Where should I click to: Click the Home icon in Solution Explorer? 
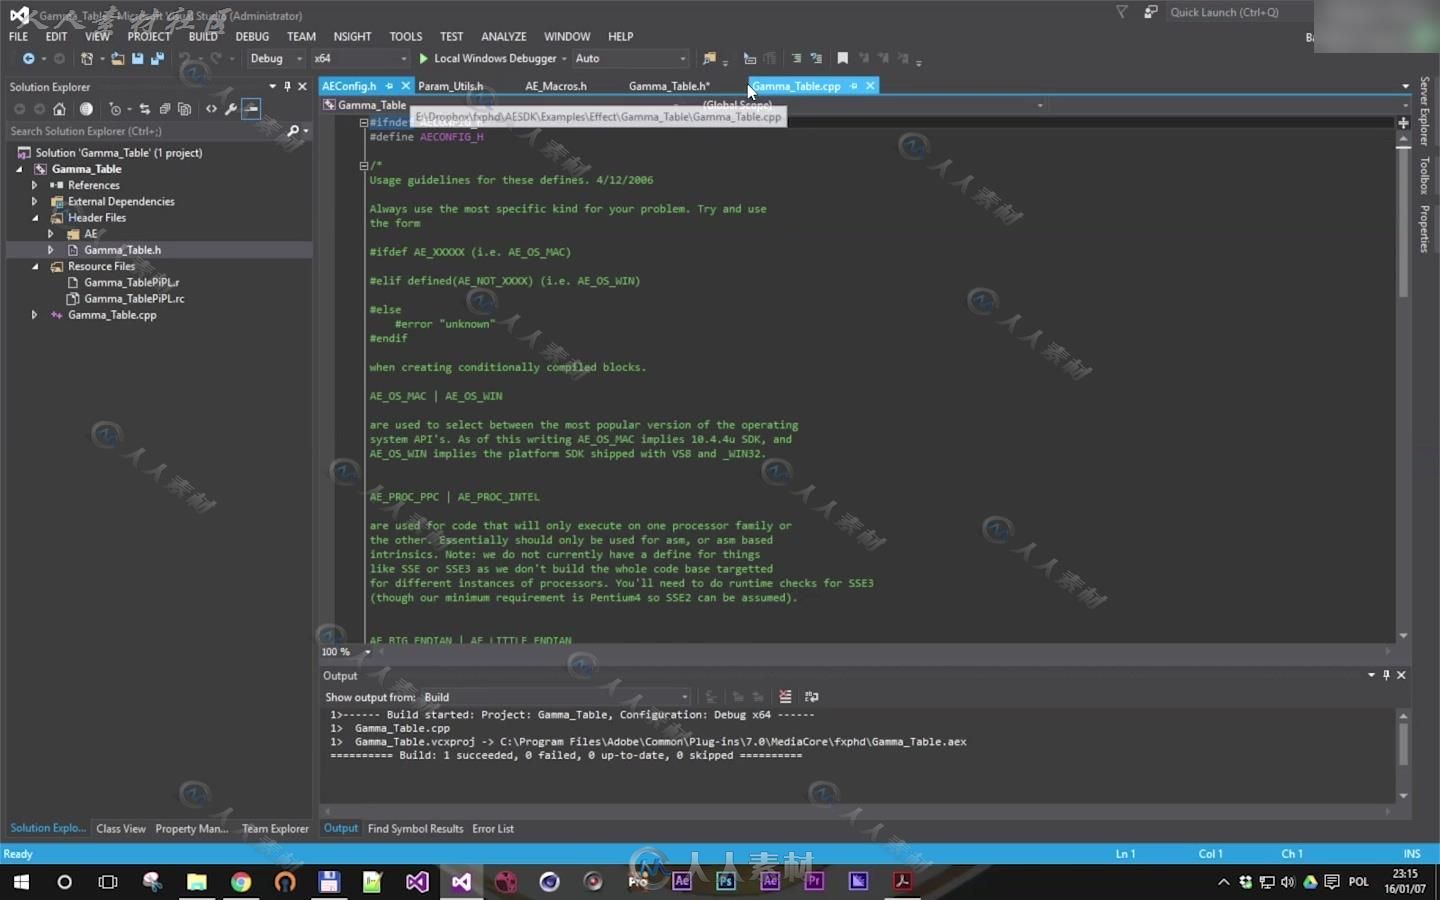(59, 109)
